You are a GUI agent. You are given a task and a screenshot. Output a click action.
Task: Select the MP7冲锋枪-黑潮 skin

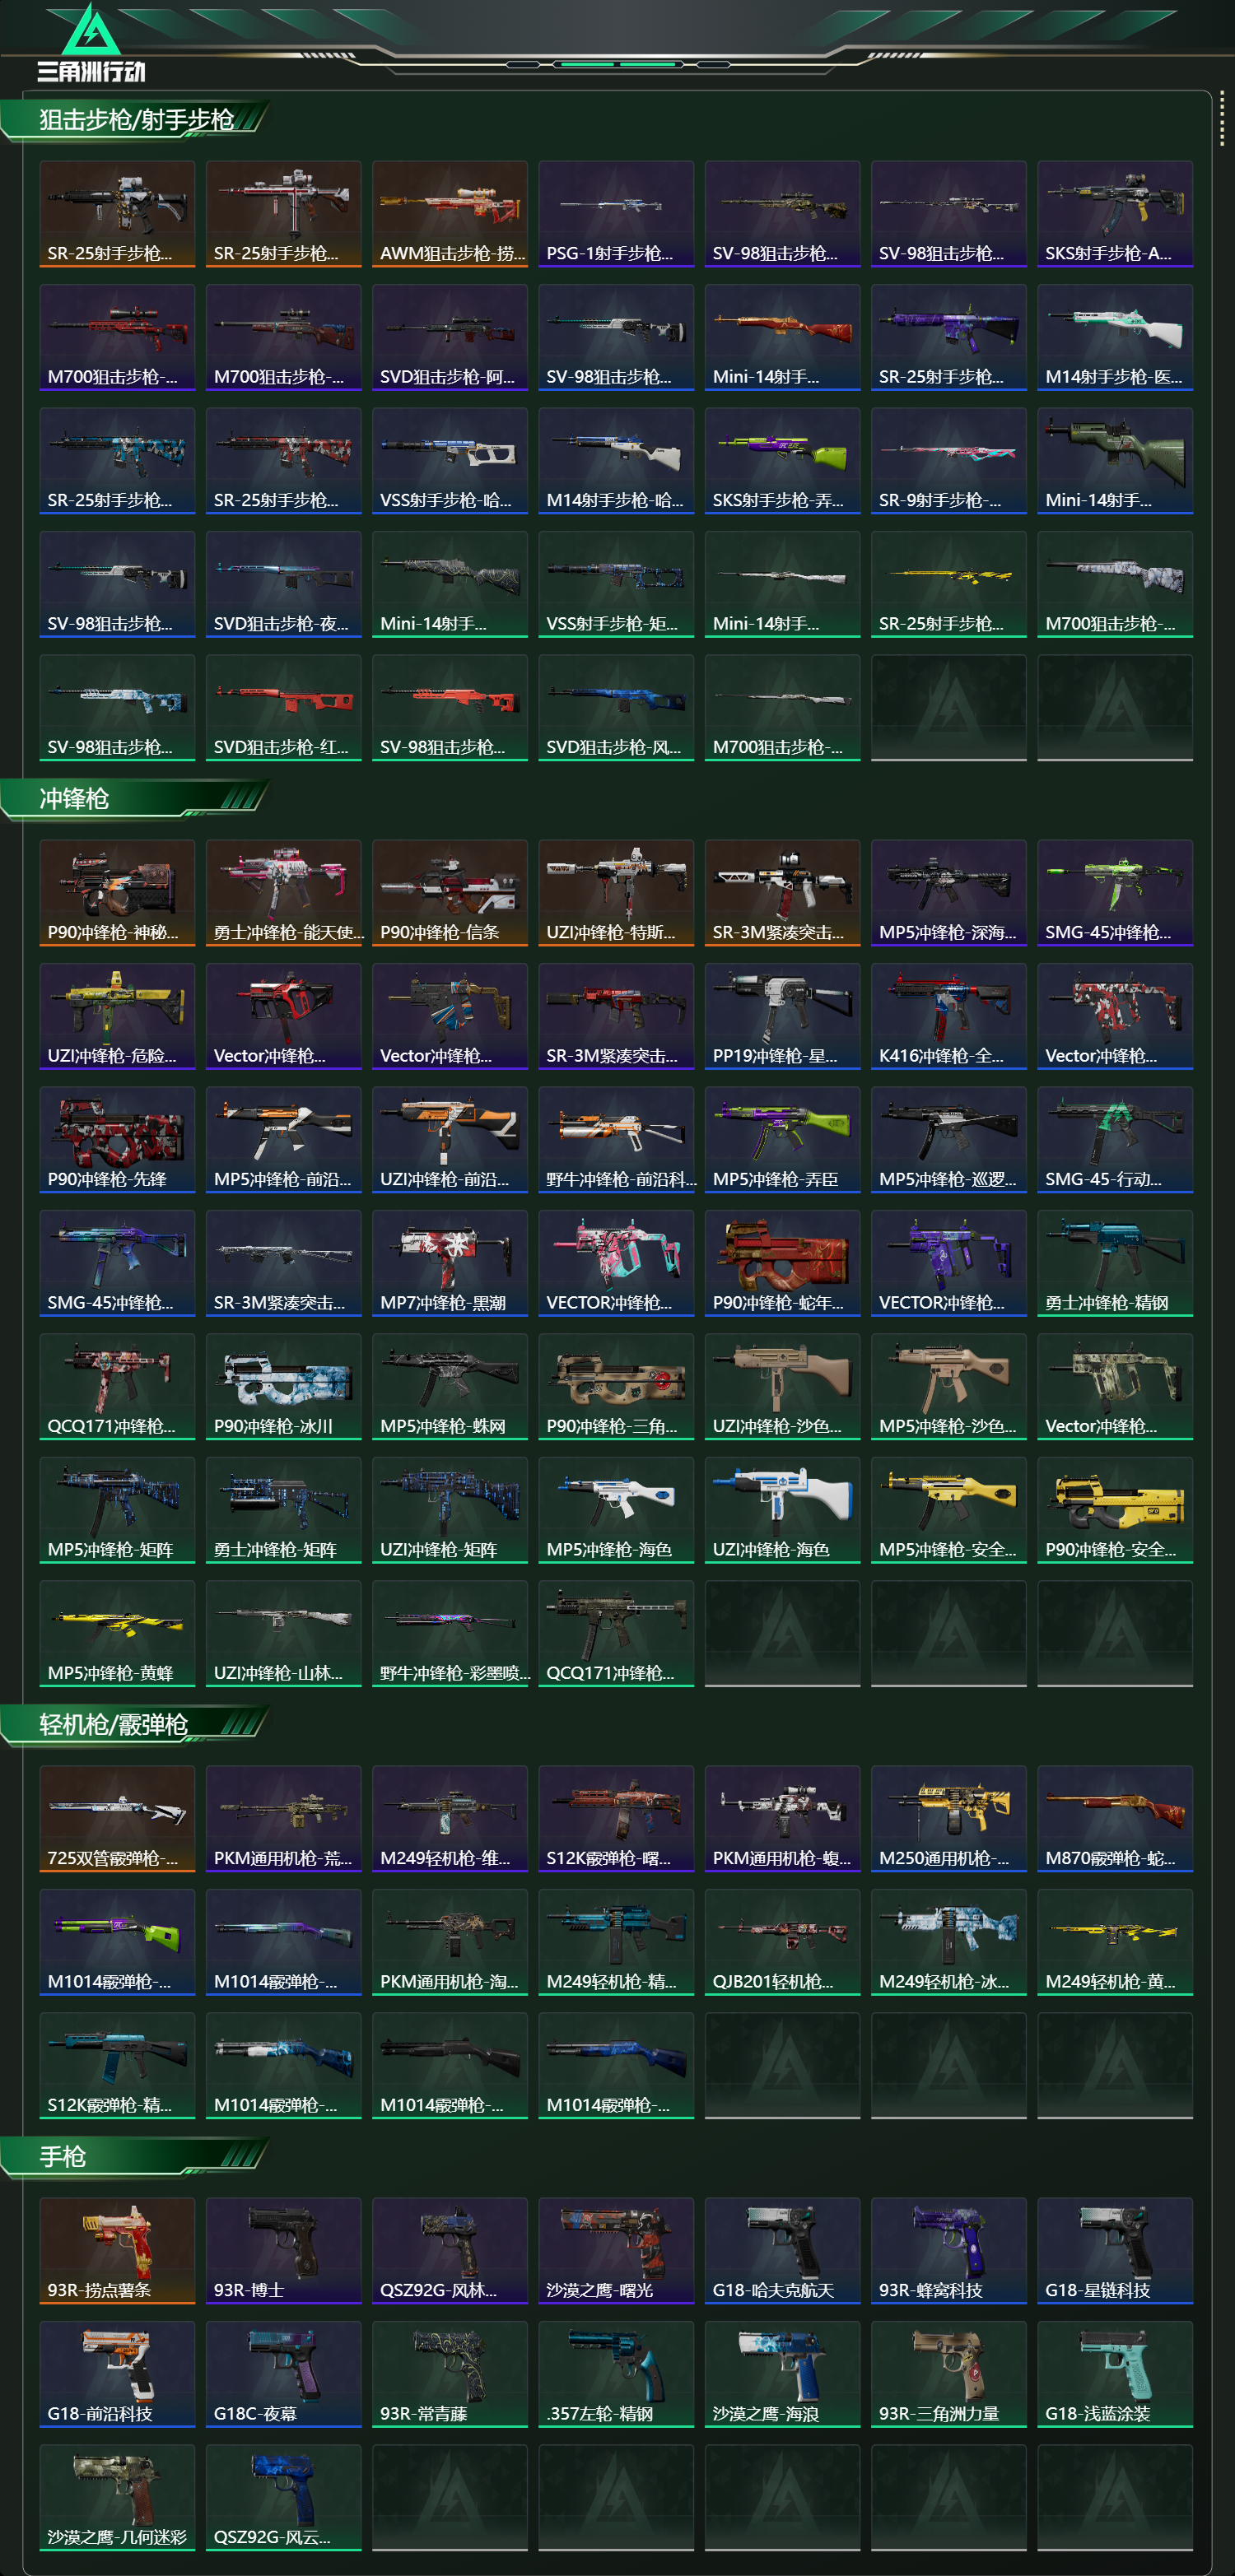450,1264
